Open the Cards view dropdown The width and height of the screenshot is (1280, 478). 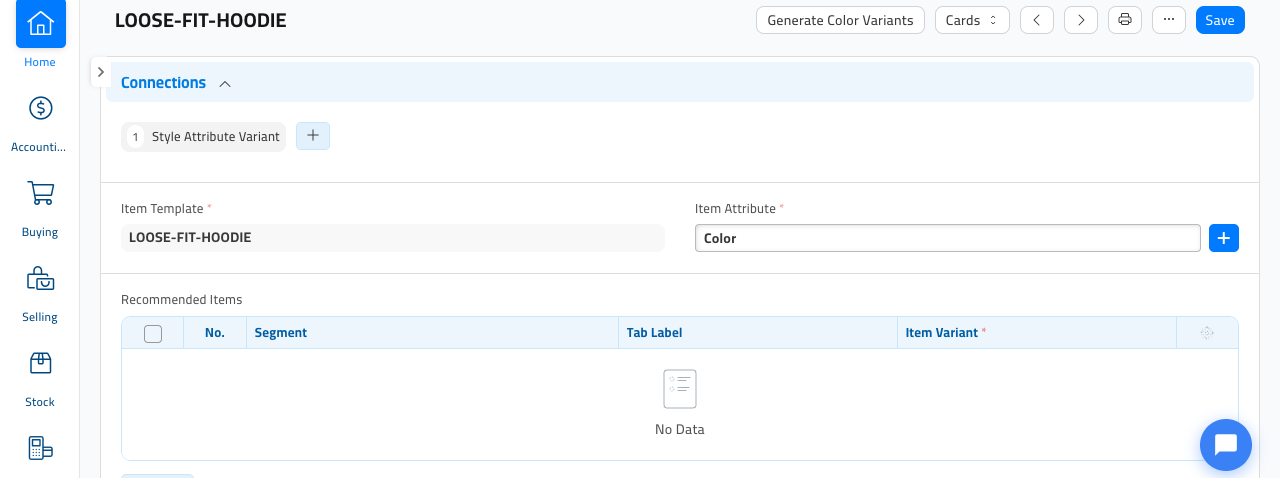(x=972, y=20)
